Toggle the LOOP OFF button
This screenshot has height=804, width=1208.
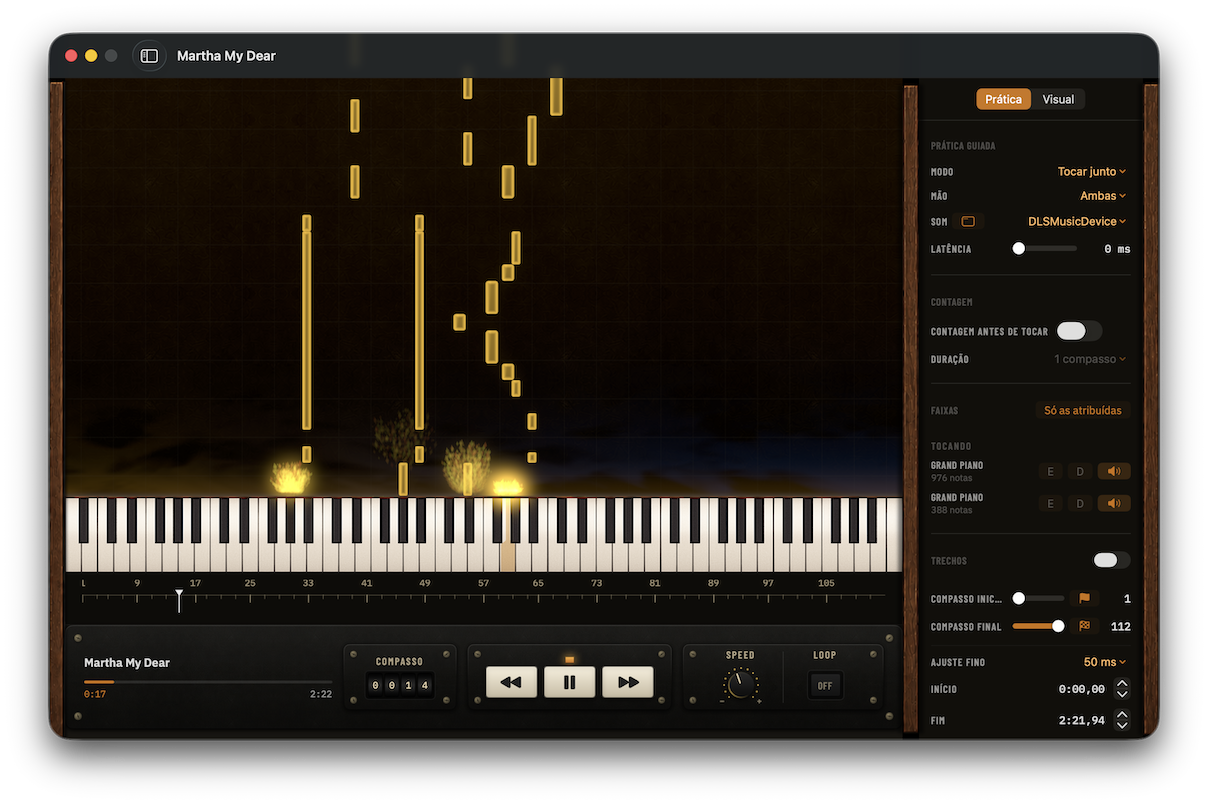click(825, 686)
